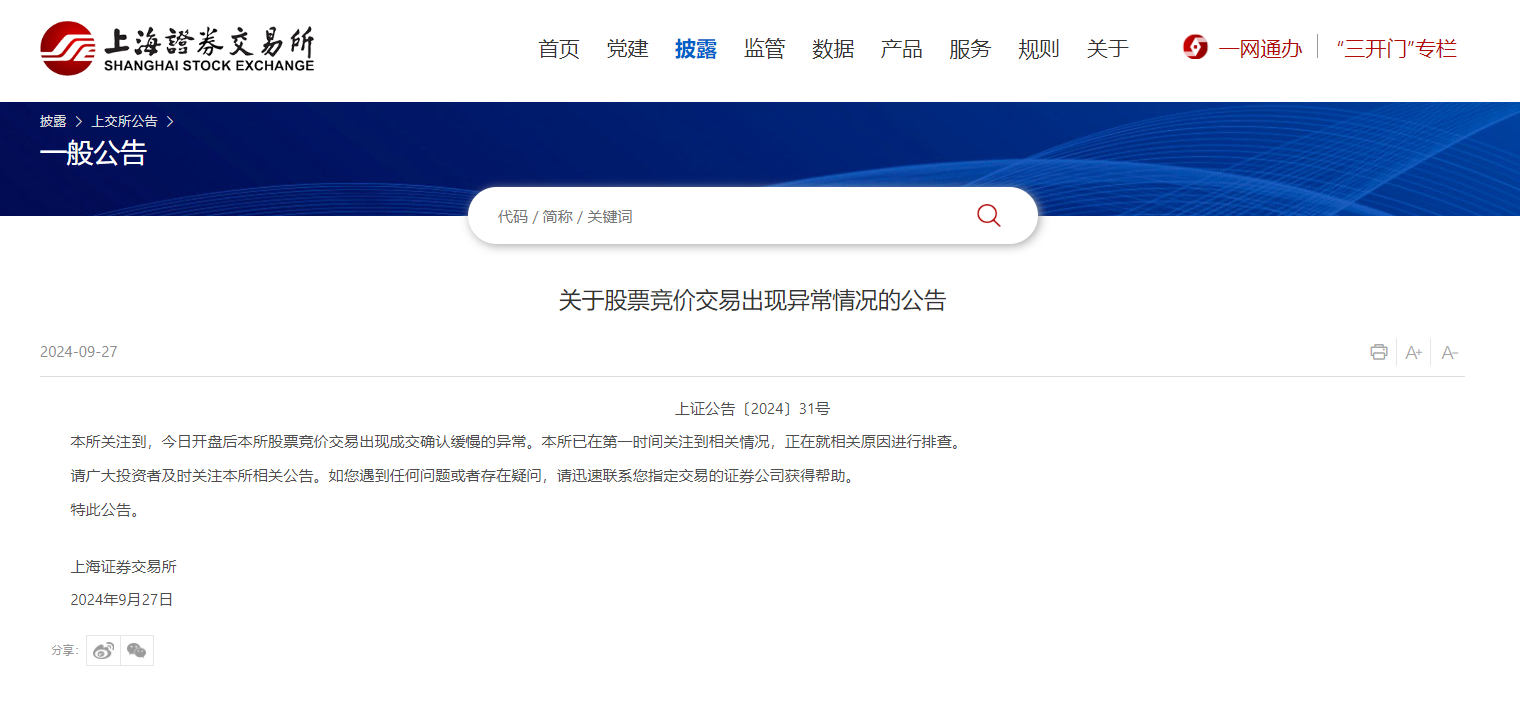1520x719 pixels.
Task: Open the 数据 navigation menu
Action: (x=833, y=49)
